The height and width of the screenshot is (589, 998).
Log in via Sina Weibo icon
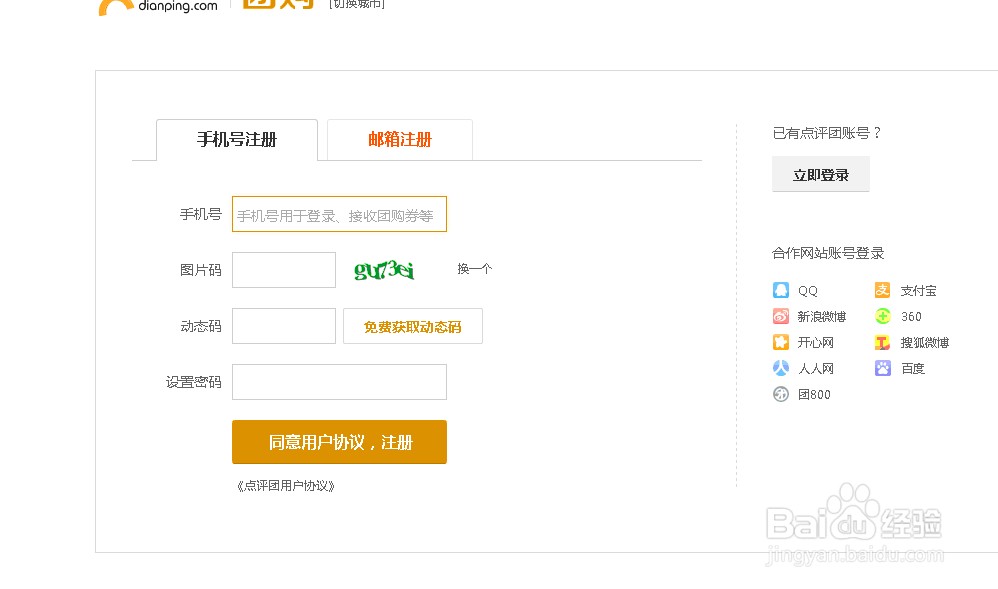(x=781, y=316)
